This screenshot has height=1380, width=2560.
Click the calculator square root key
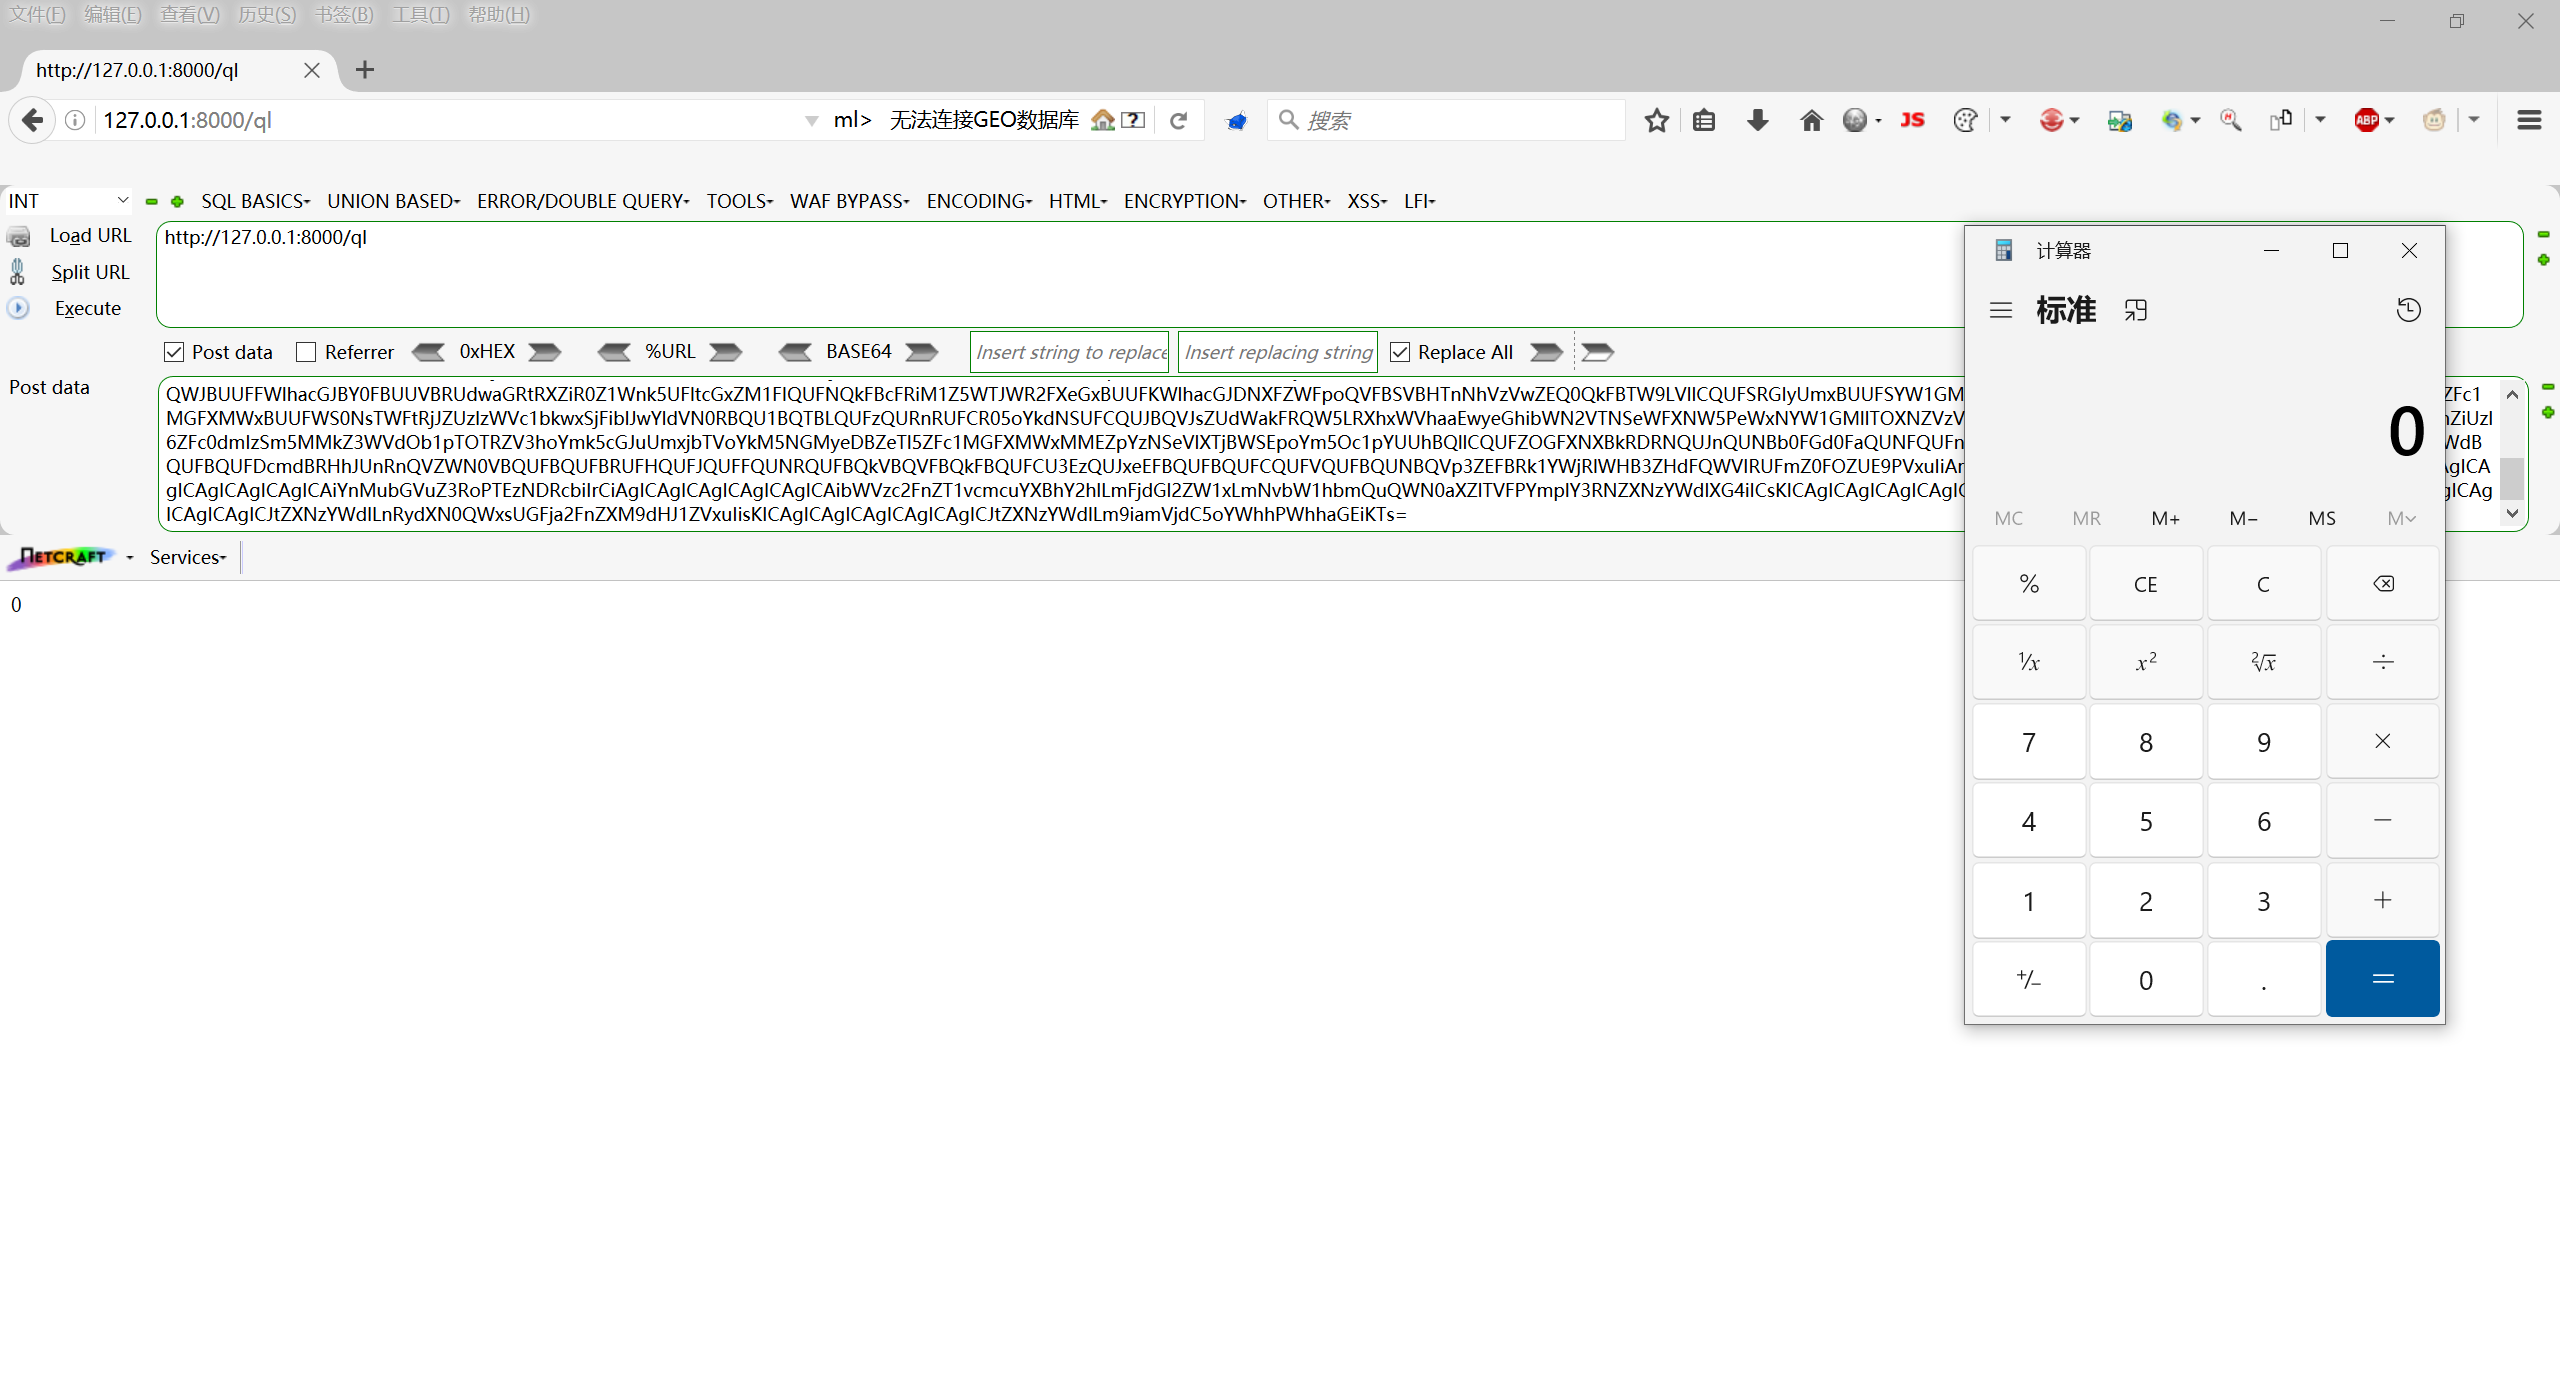pyautogui.click(x=2264, y=662)
